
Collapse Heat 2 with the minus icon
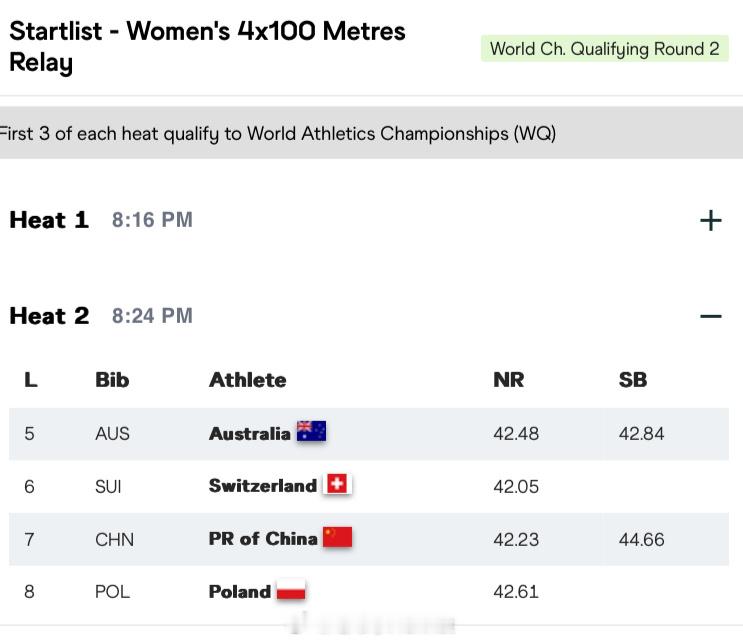point(710,316)
